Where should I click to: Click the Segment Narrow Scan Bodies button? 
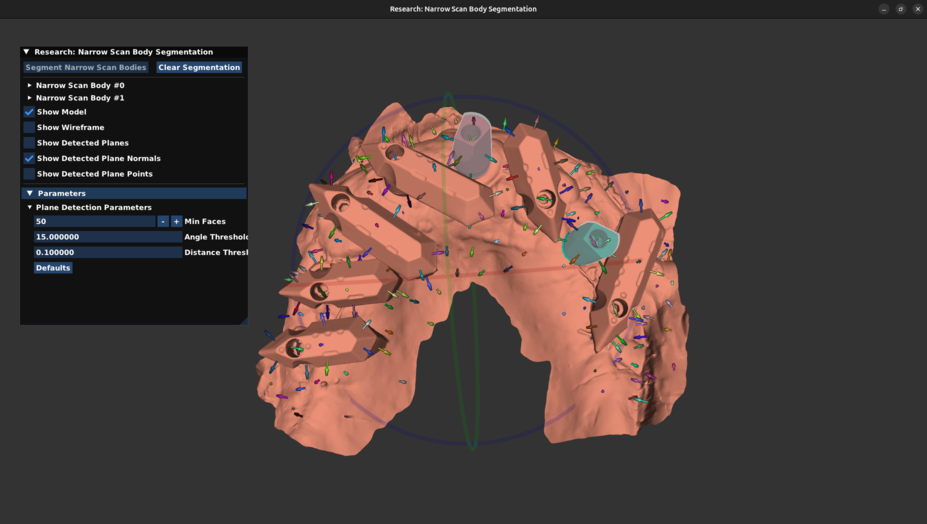[86, 68]
